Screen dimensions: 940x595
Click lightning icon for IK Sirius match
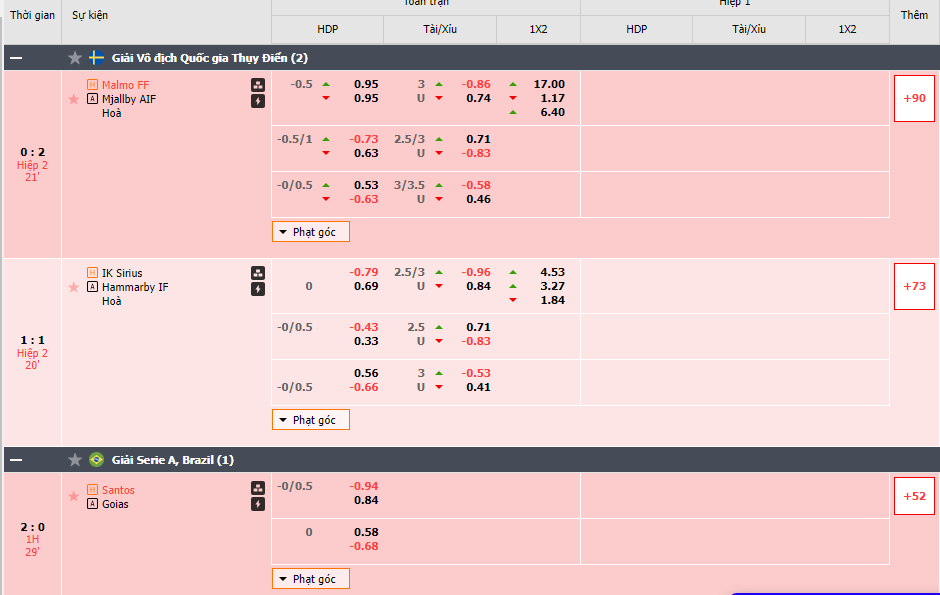pos(258,289)
